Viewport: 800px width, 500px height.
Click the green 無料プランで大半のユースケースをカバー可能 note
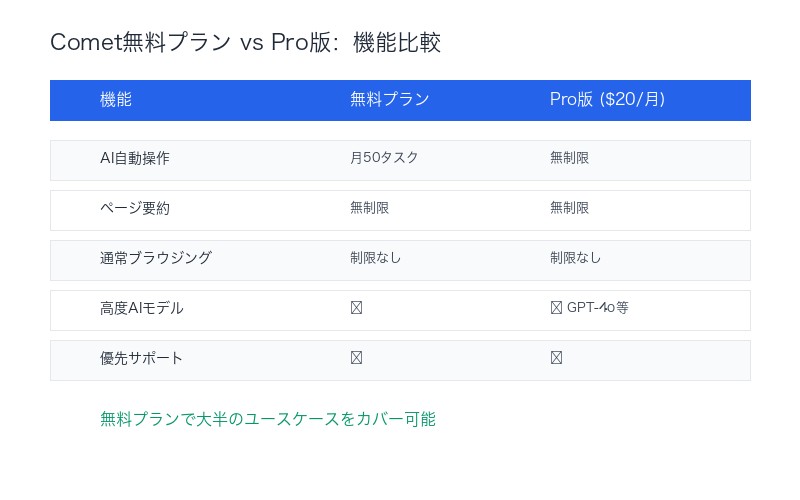268,419
